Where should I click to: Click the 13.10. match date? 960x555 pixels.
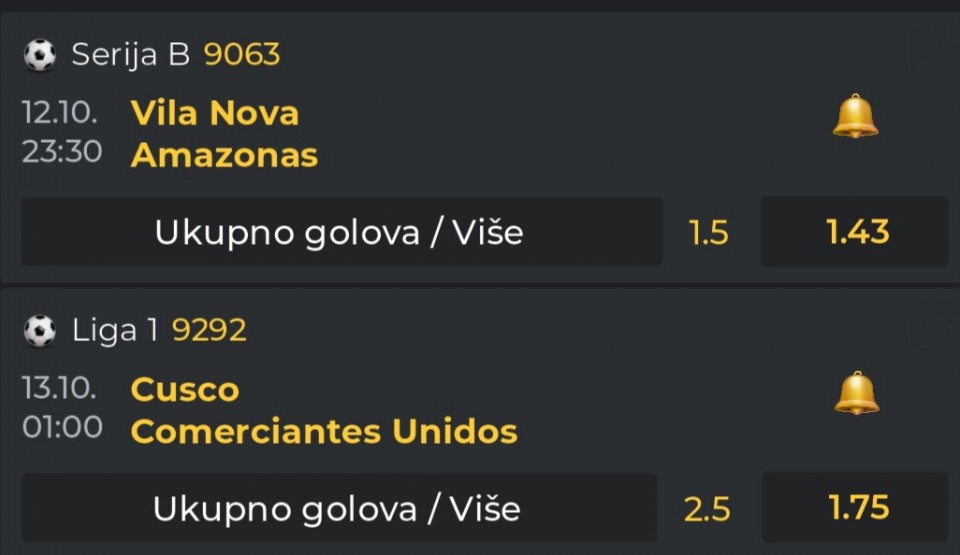pyautogui.click(x=59, y=388)
